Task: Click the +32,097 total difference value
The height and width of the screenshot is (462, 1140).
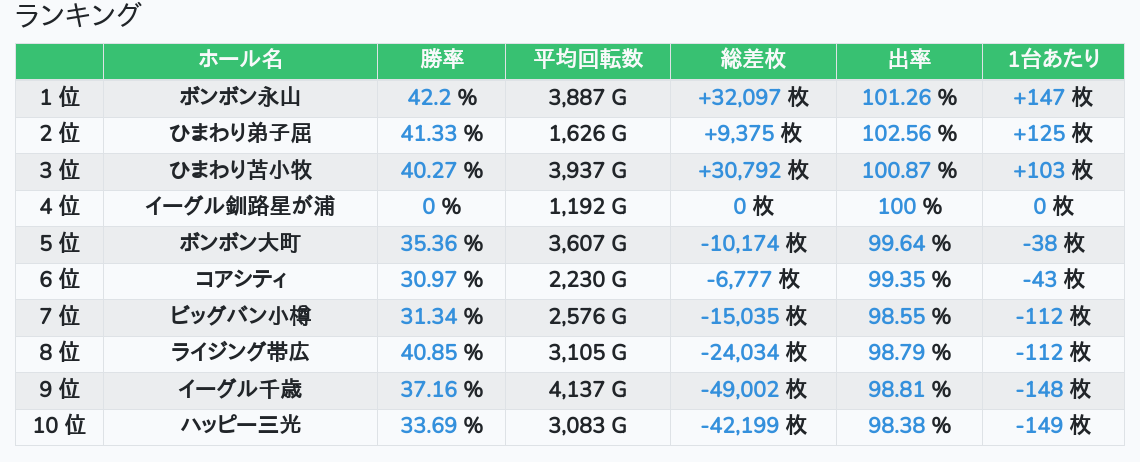Action: tap(739, 97)
